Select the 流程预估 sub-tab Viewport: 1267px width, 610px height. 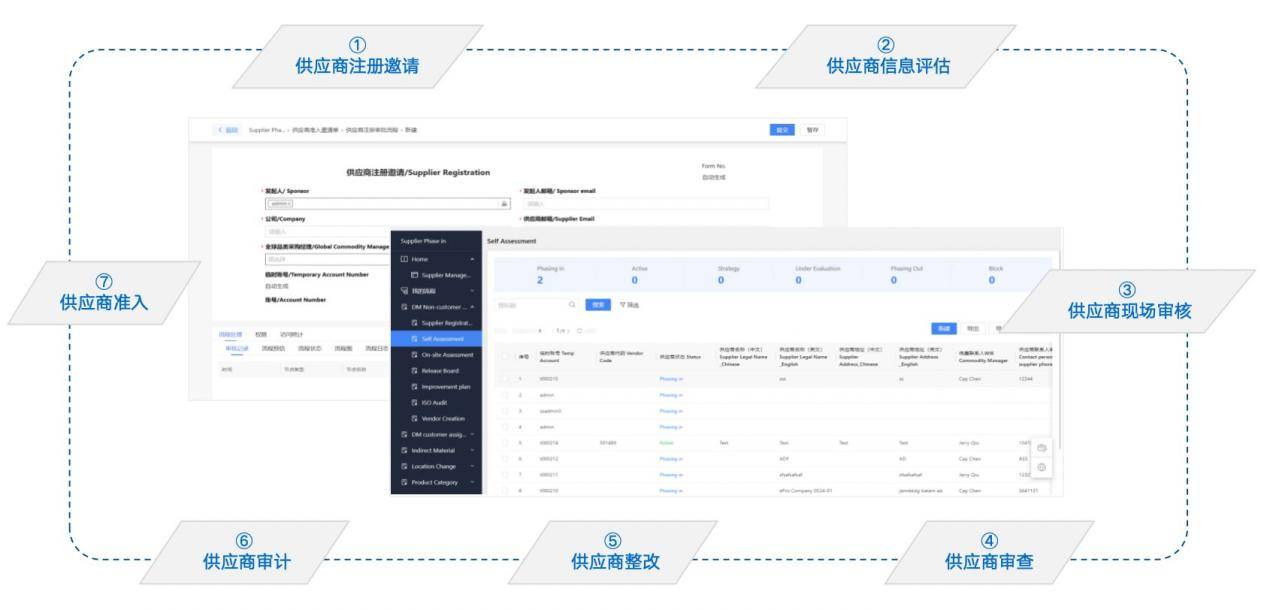[274, 348]
